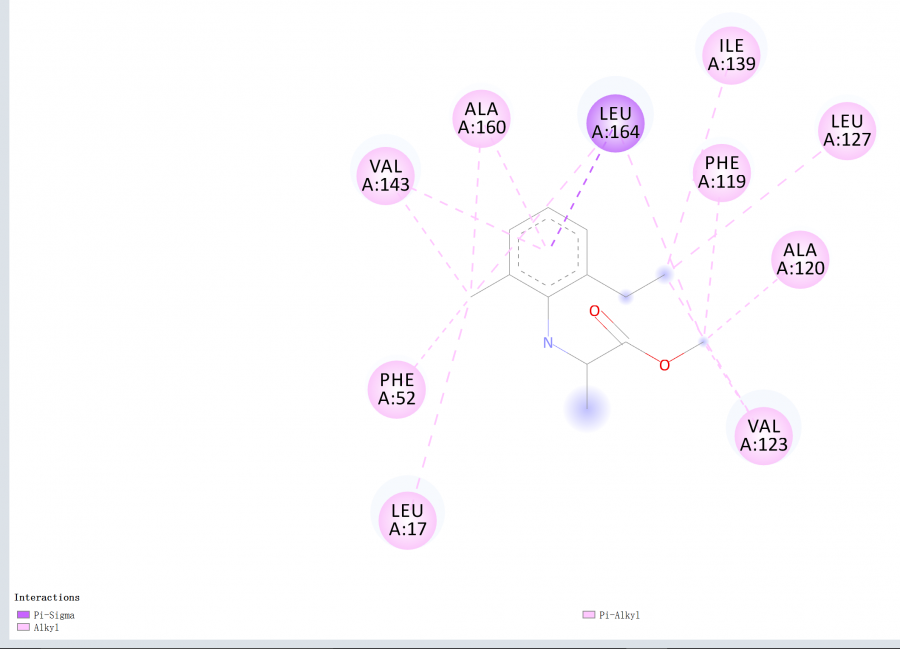The width and height of the screenshot is (900, 649).
Task: Click the ALA A:160 residue circle
Action: 482,119
